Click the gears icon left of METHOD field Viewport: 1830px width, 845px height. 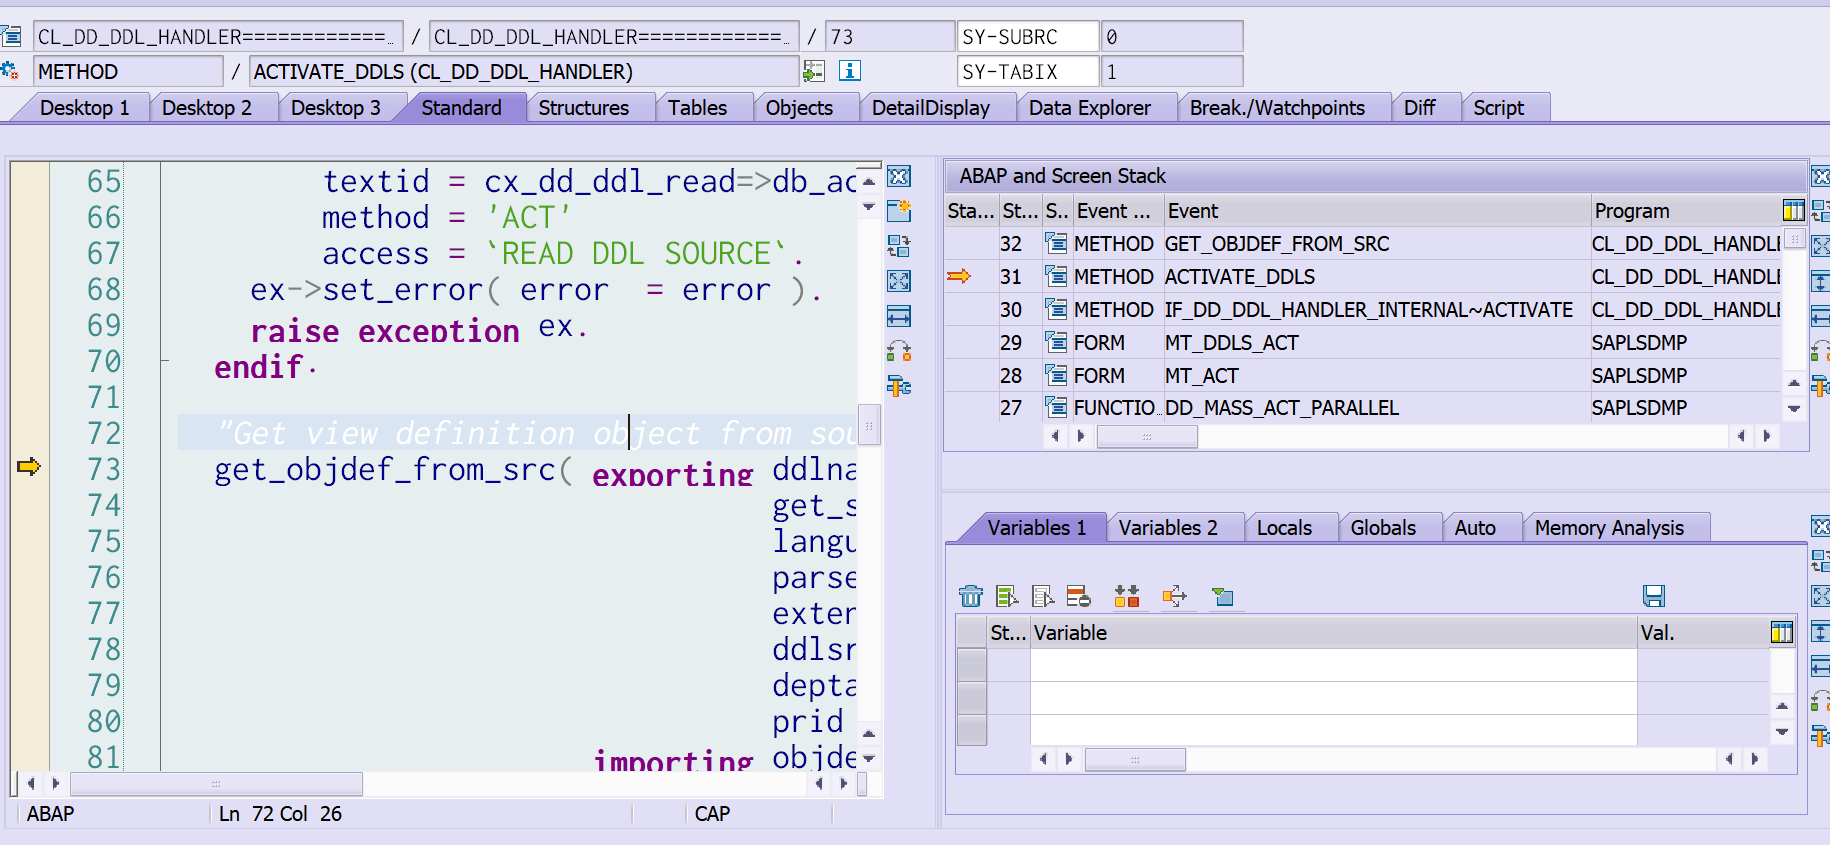click(x=10, y=71)
